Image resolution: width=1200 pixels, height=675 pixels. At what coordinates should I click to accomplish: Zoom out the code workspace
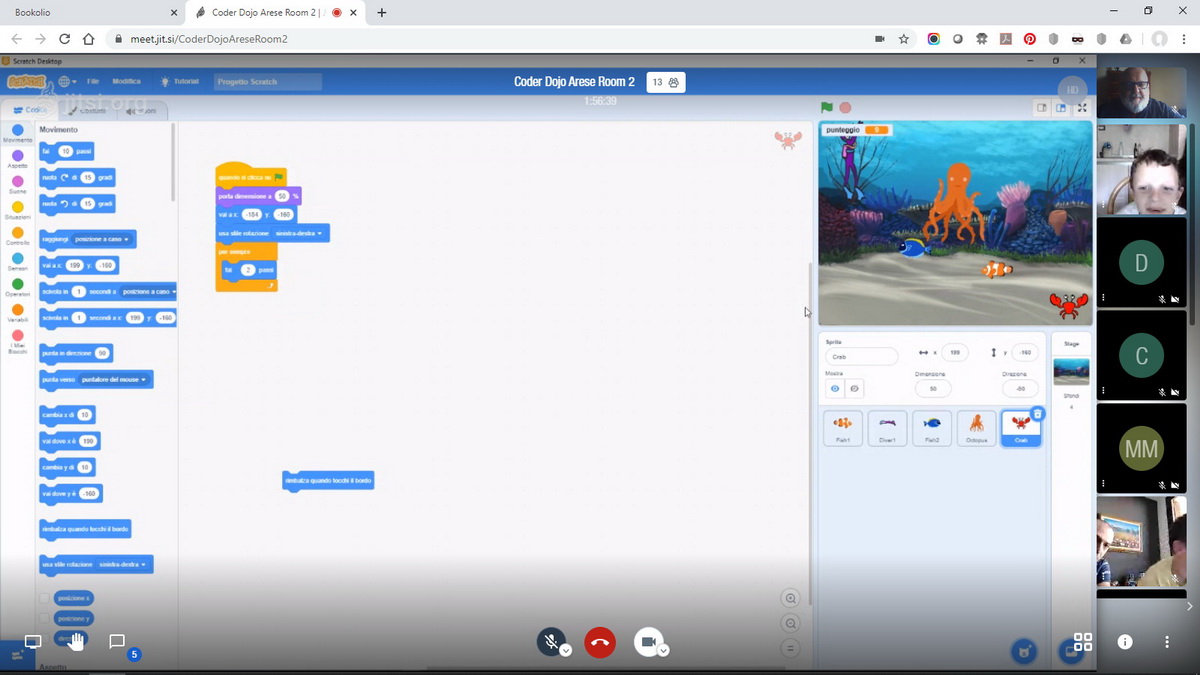click(x=791, y=623)
